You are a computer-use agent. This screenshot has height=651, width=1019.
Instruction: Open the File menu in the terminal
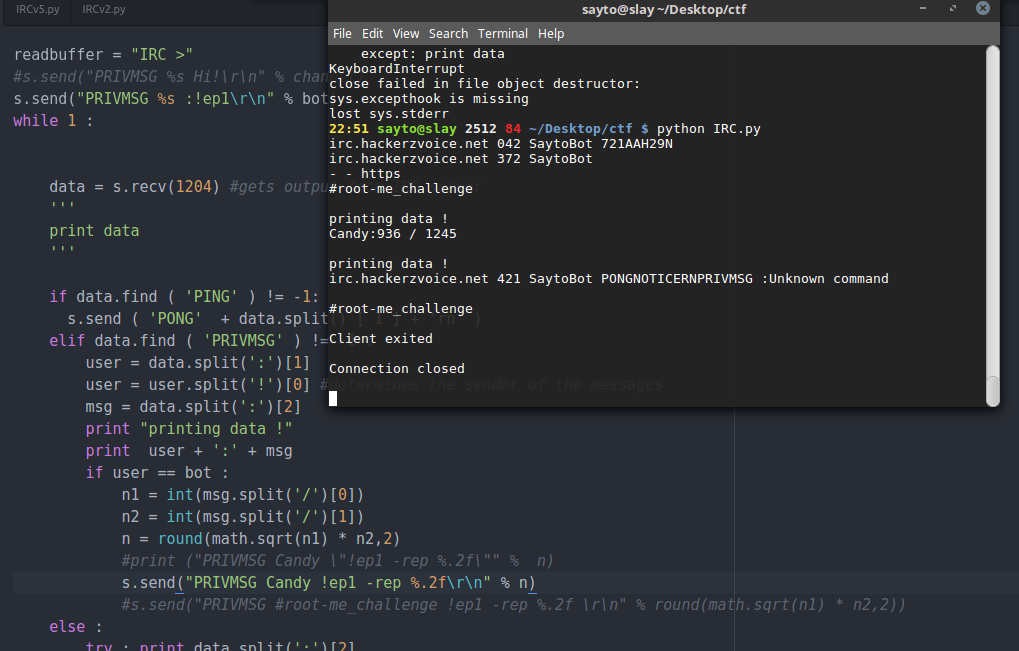tap(342, 34)
